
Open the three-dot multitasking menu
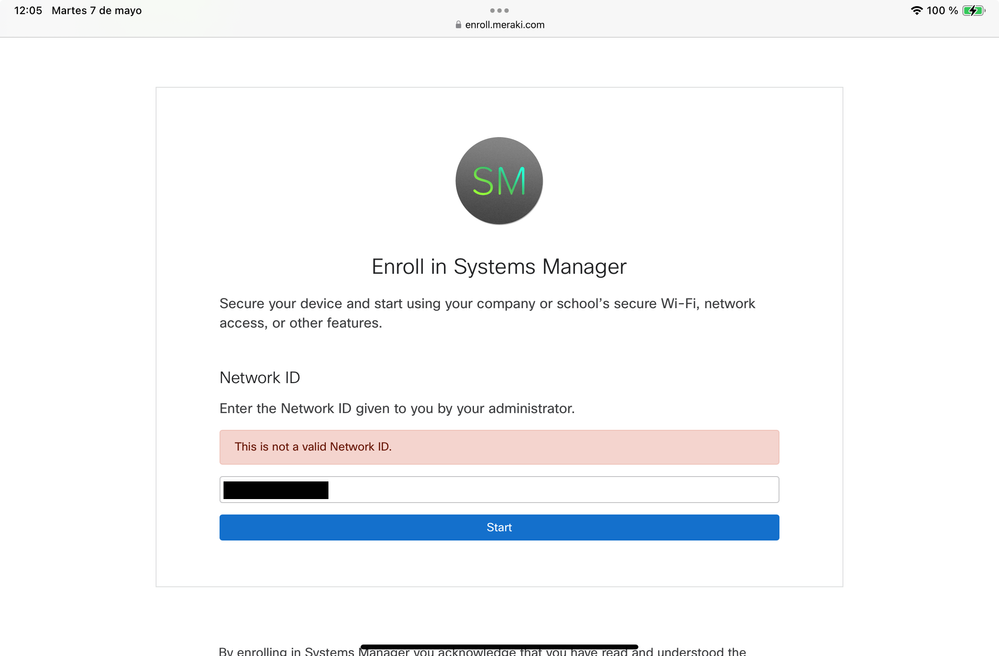click(499, 10)
